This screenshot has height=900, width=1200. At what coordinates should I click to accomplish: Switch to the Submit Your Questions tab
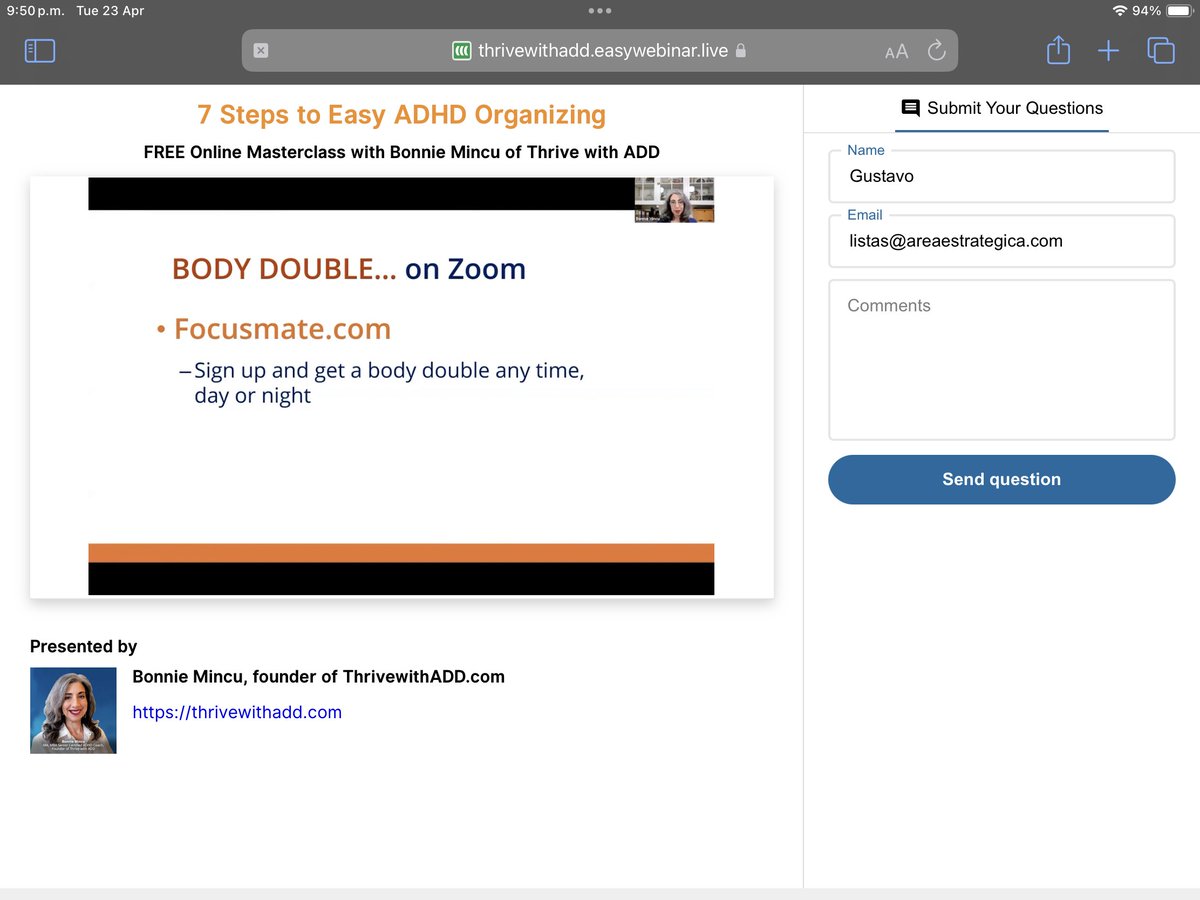(1002, 108)
